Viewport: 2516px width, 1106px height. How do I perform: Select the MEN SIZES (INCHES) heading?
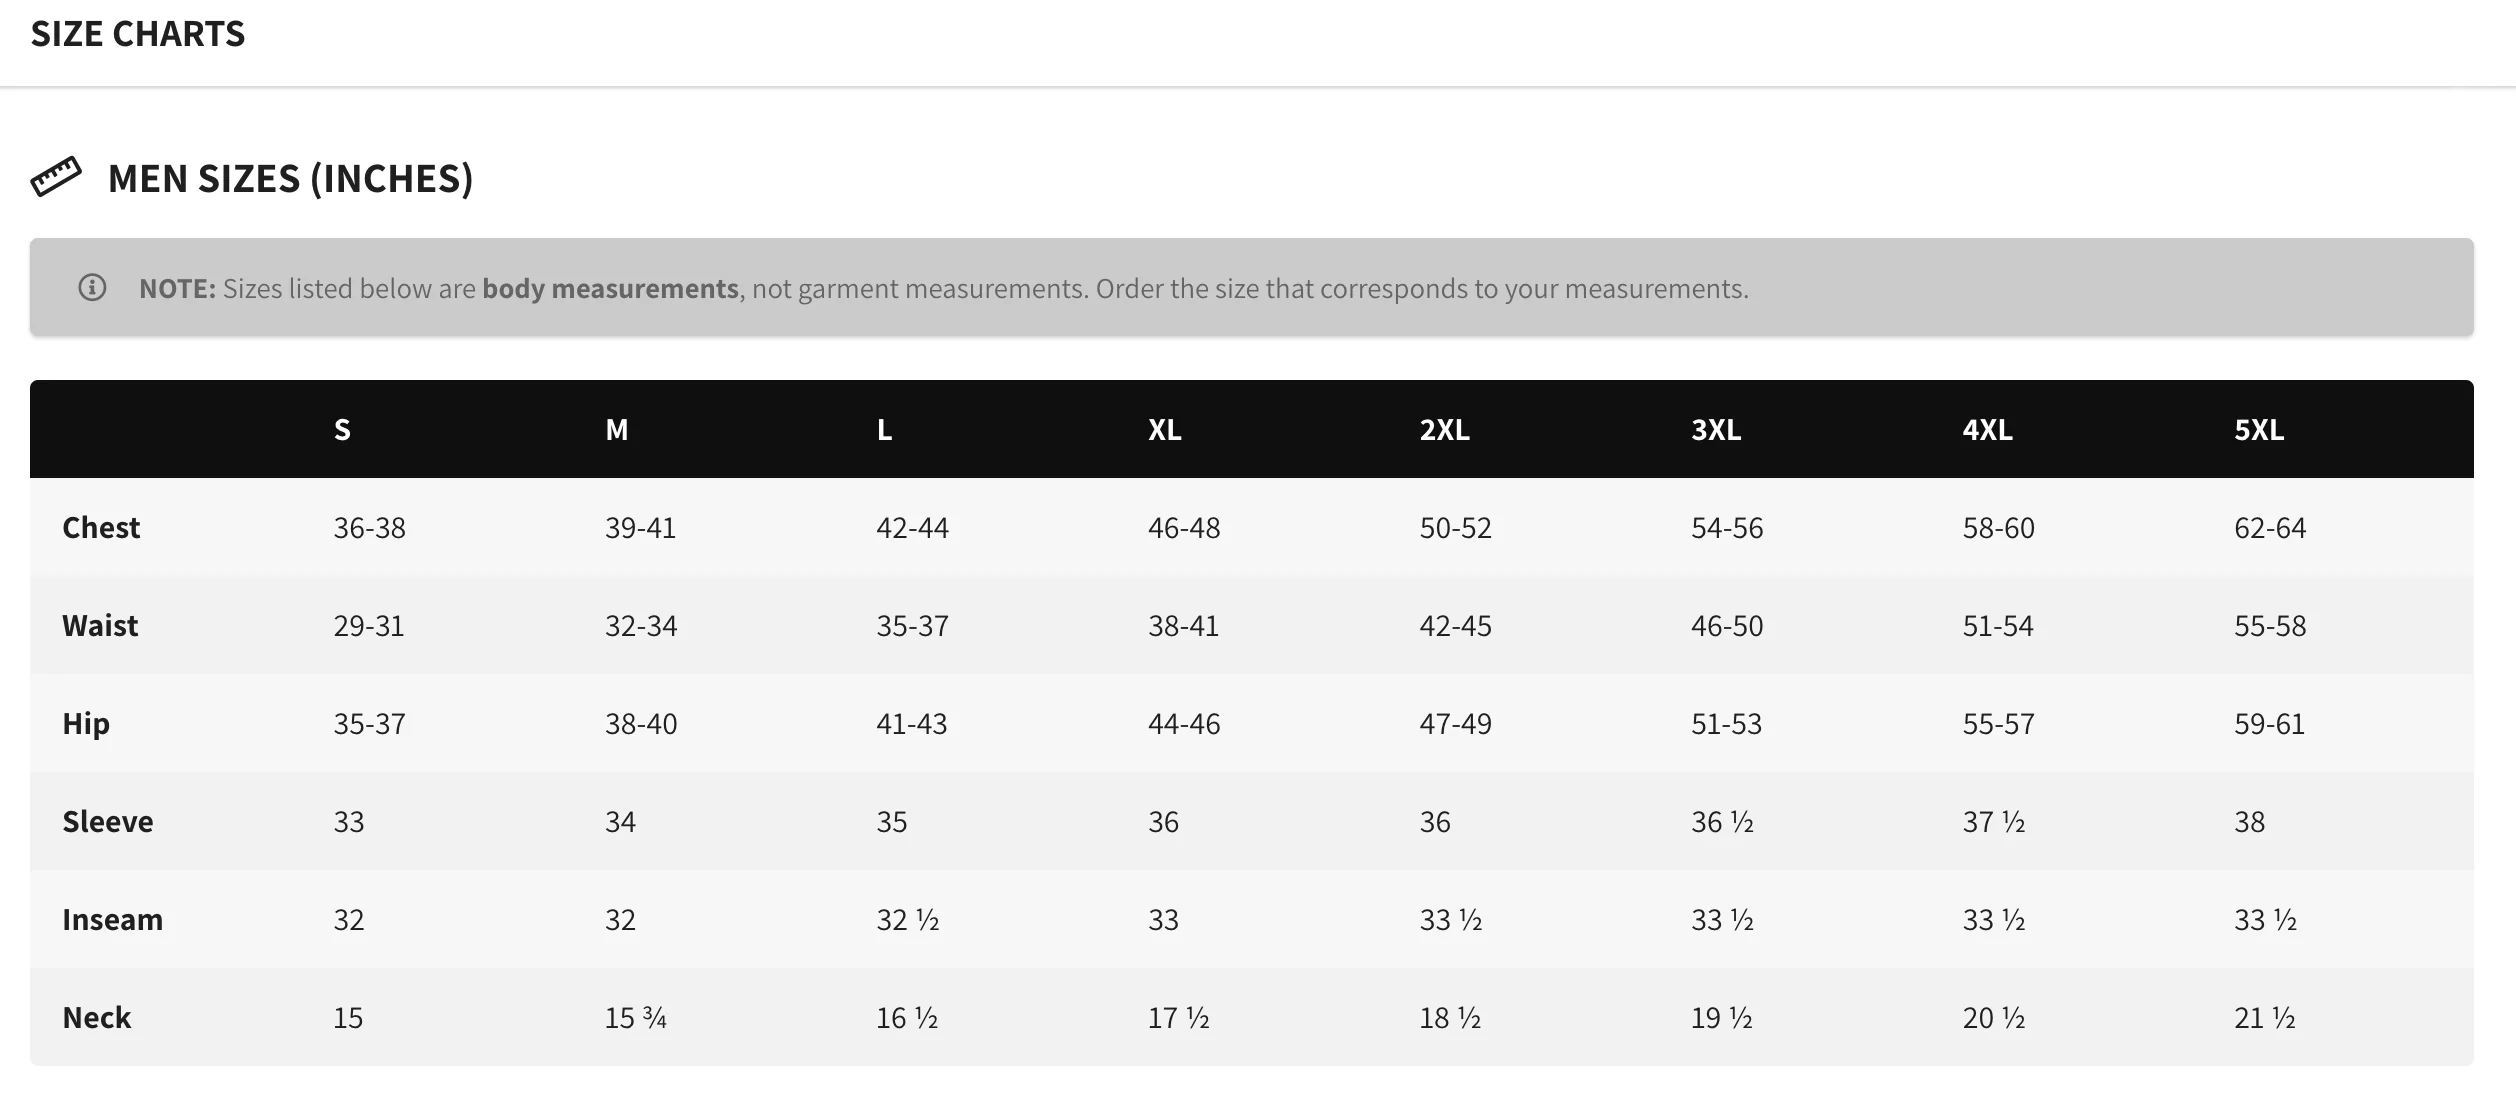[290, 179]
